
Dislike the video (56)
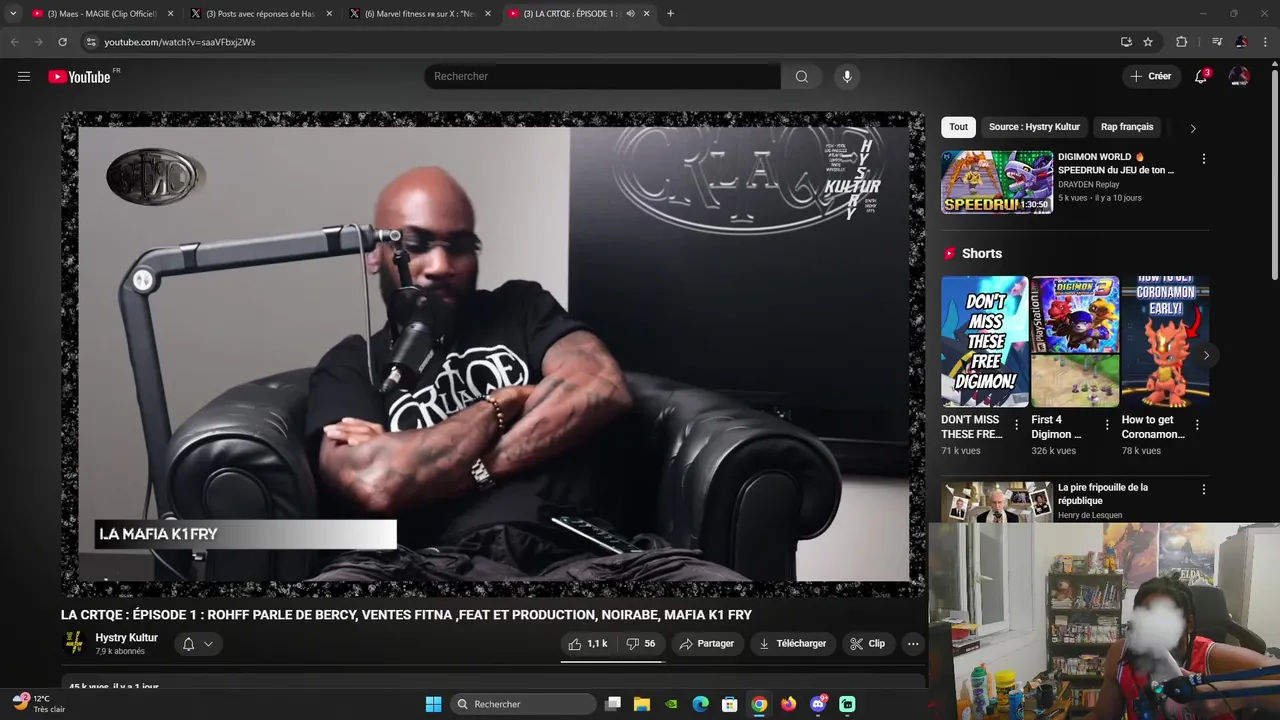[641, 644]
